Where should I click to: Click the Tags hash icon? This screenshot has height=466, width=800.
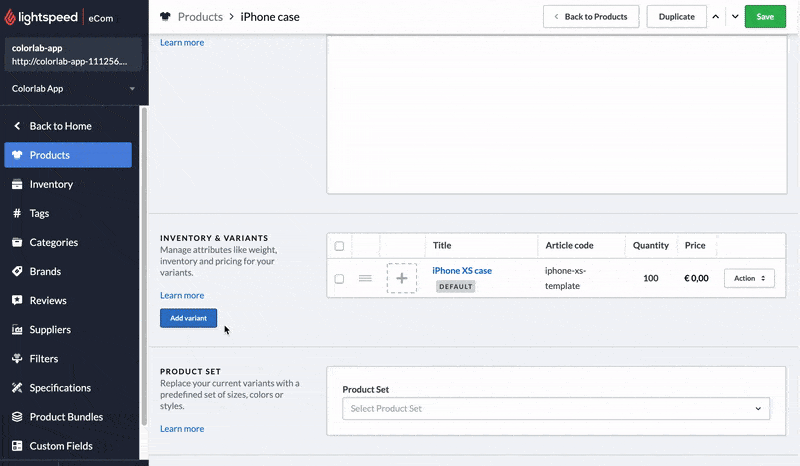pos(17,213)
